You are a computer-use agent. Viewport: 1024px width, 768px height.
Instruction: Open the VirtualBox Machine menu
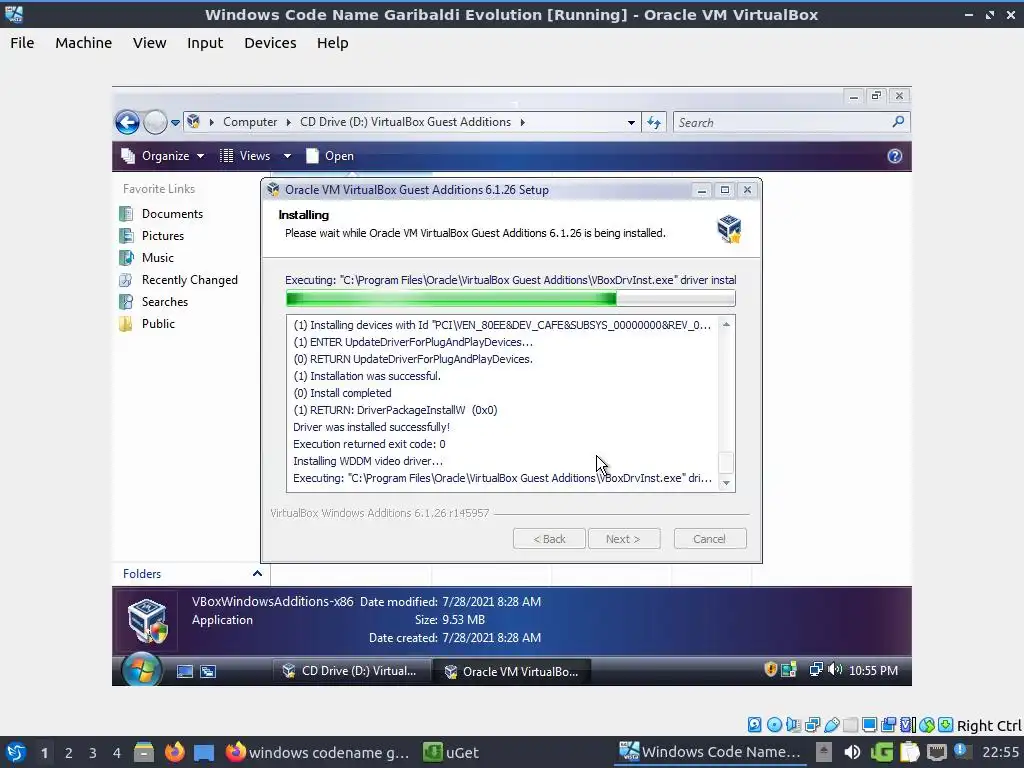[84, 43]
